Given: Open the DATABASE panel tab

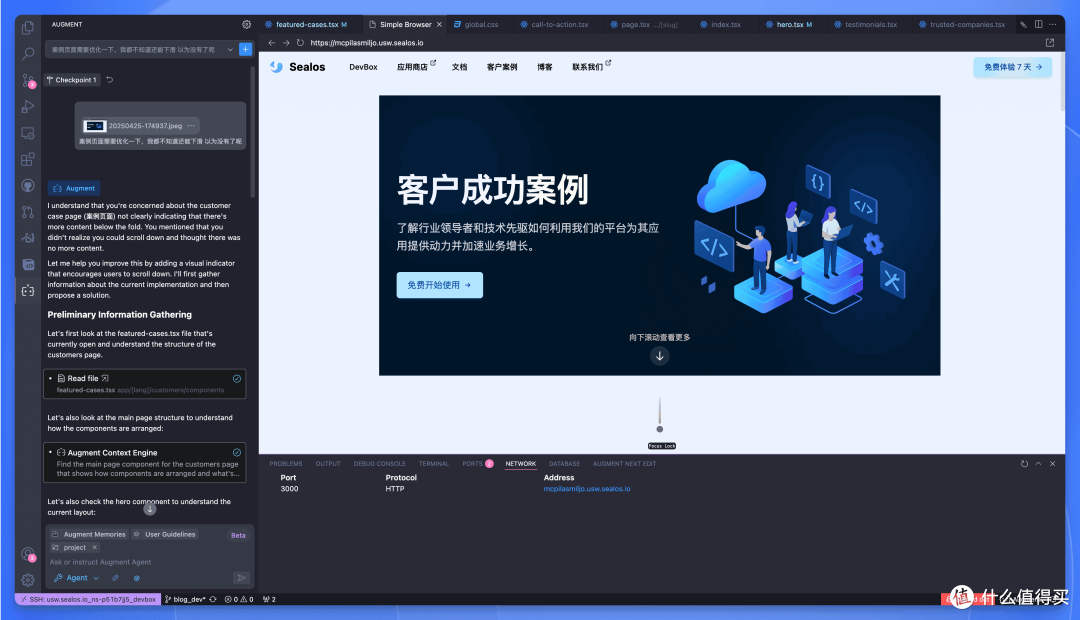Looking at the screenshot, I should click(564, 464).
